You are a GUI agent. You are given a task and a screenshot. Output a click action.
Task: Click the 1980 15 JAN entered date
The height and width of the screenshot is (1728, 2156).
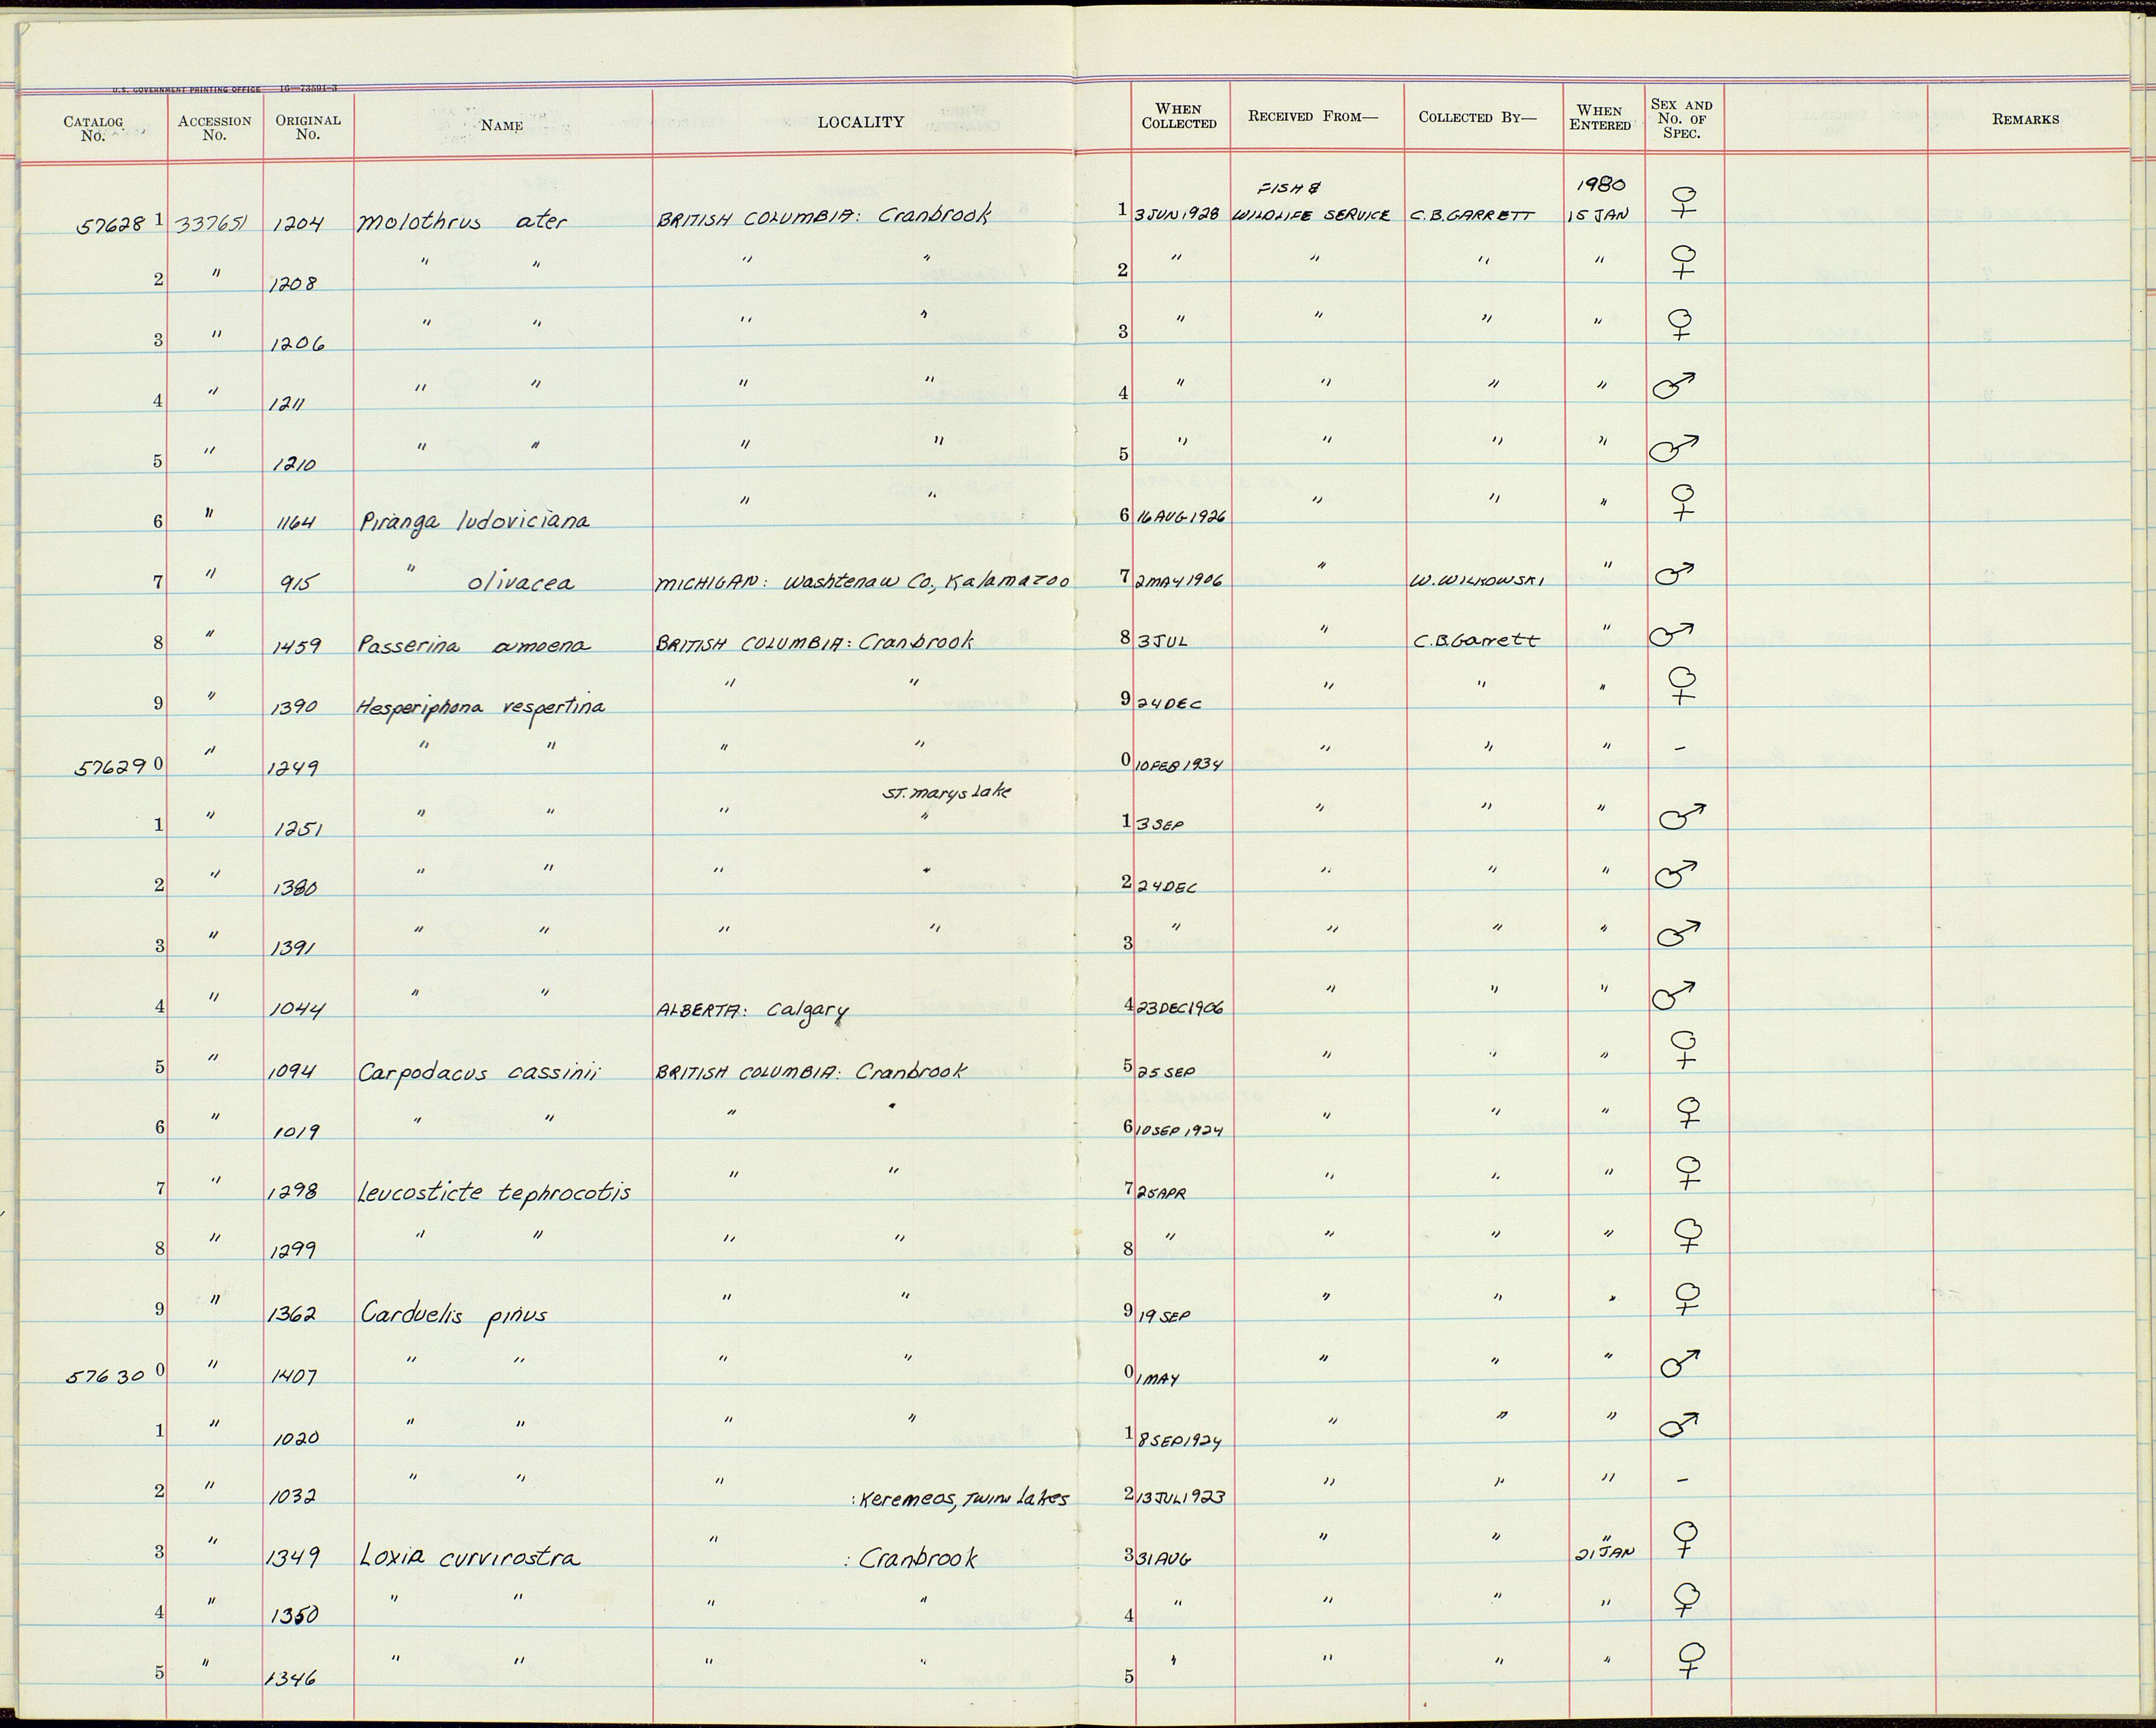click(x=1600, y=200)
